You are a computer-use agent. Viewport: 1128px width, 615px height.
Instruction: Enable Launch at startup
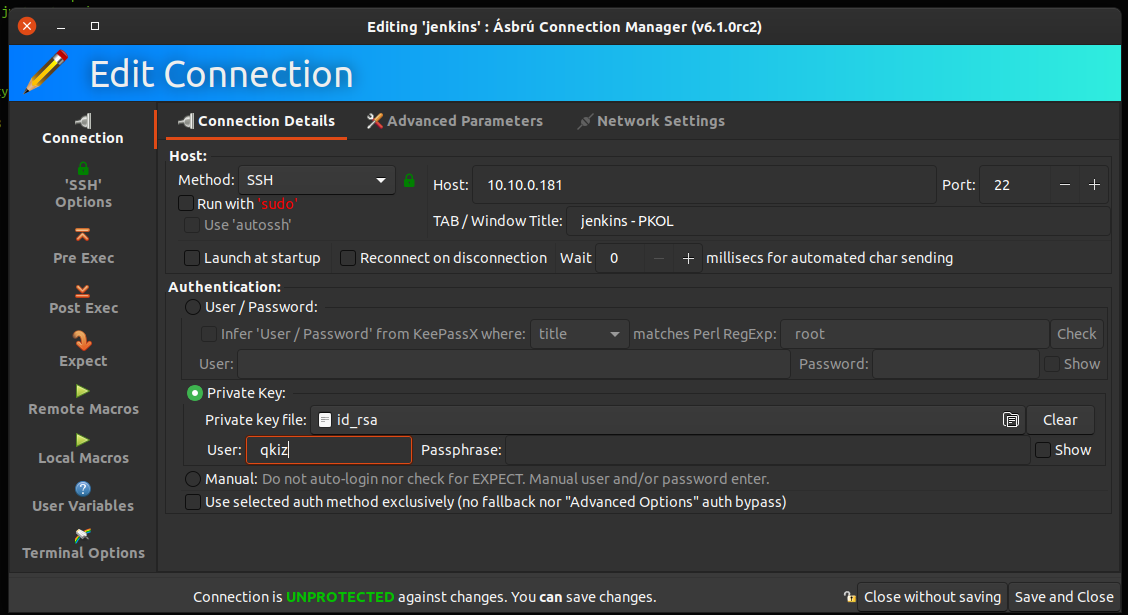click(x=191, y=257)
